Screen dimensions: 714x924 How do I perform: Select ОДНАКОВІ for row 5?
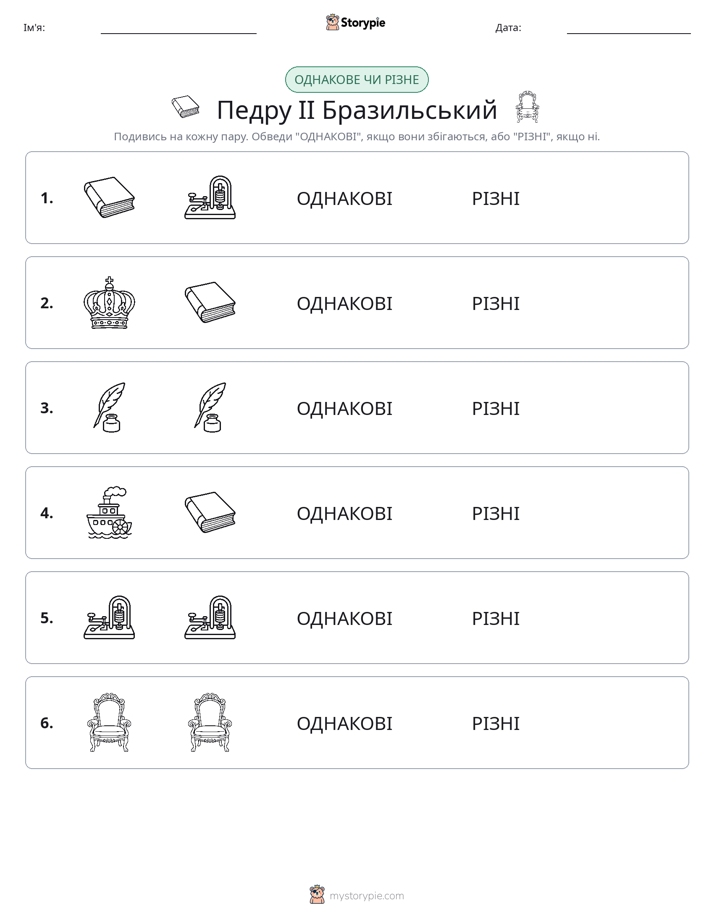[344, 619]
